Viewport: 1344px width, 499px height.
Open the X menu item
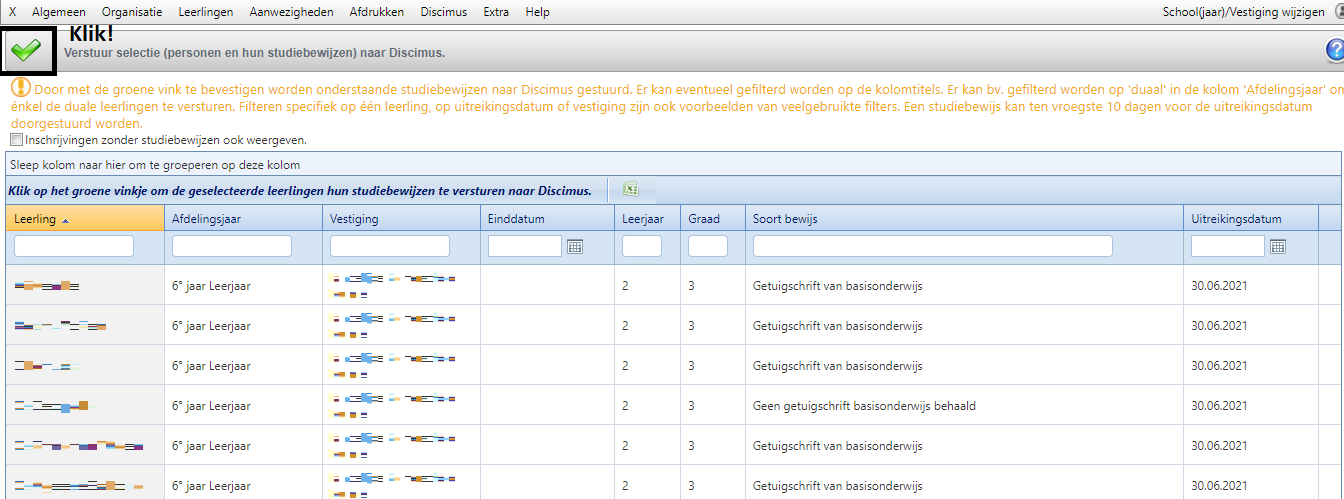pos(13,12)
